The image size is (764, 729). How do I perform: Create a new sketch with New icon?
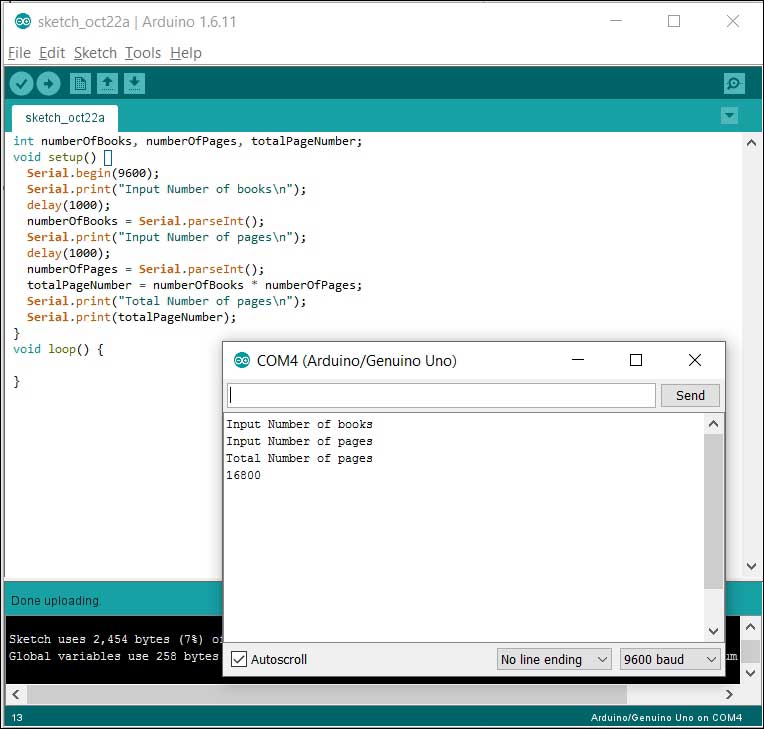coord(80,84)
